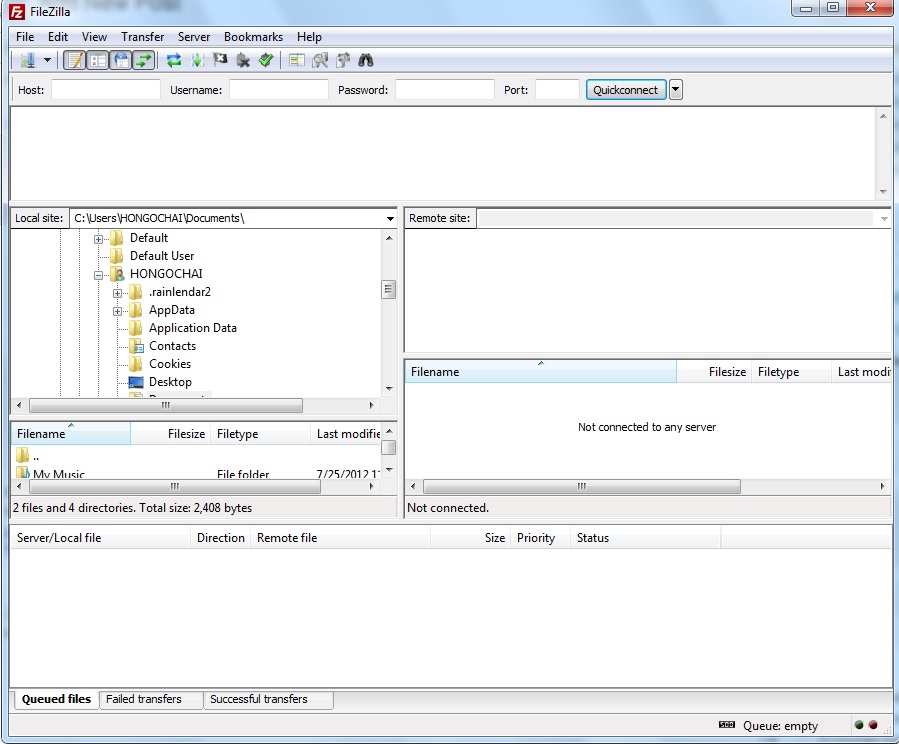Sort local files by Filename column
The width and height of the screenshot is (899, 744).
(x=71, y=434)
